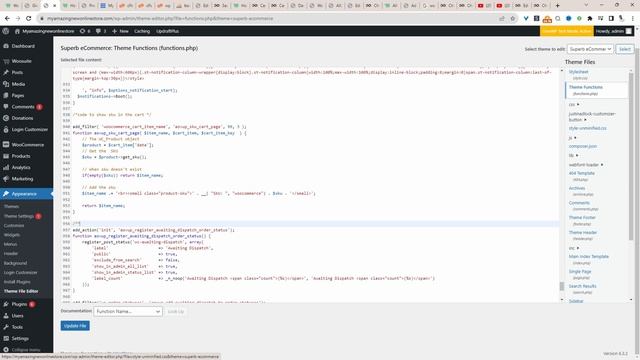Open Plugins icon in sidebar

coord(6,304)
